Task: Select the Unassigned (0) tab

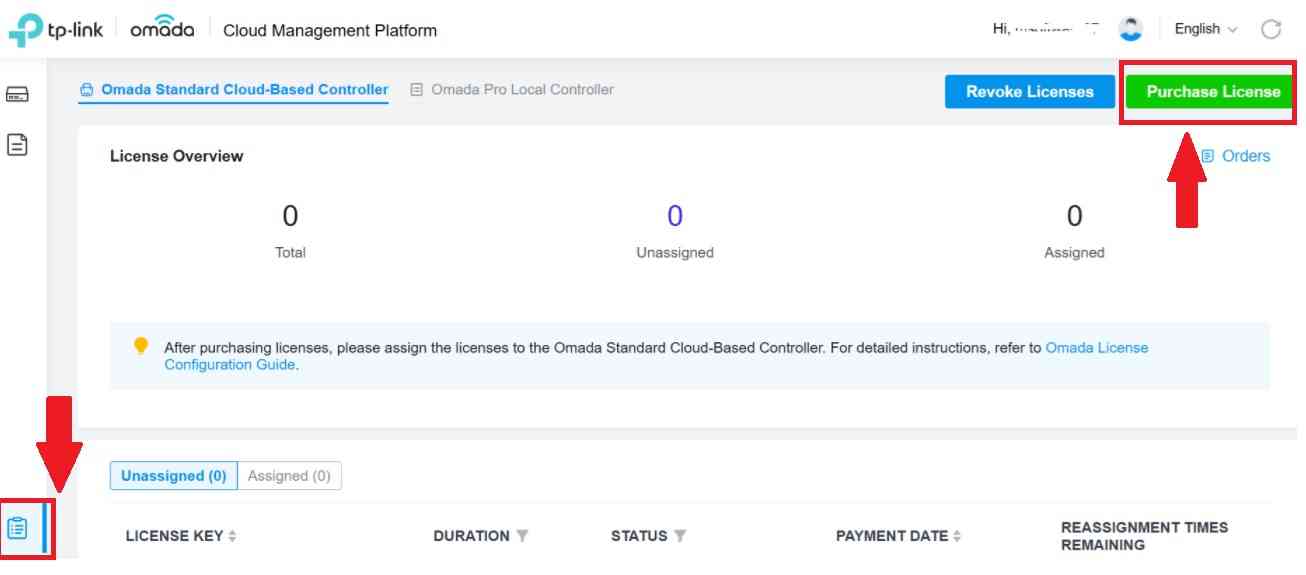Action: click(x=174, y=476)
